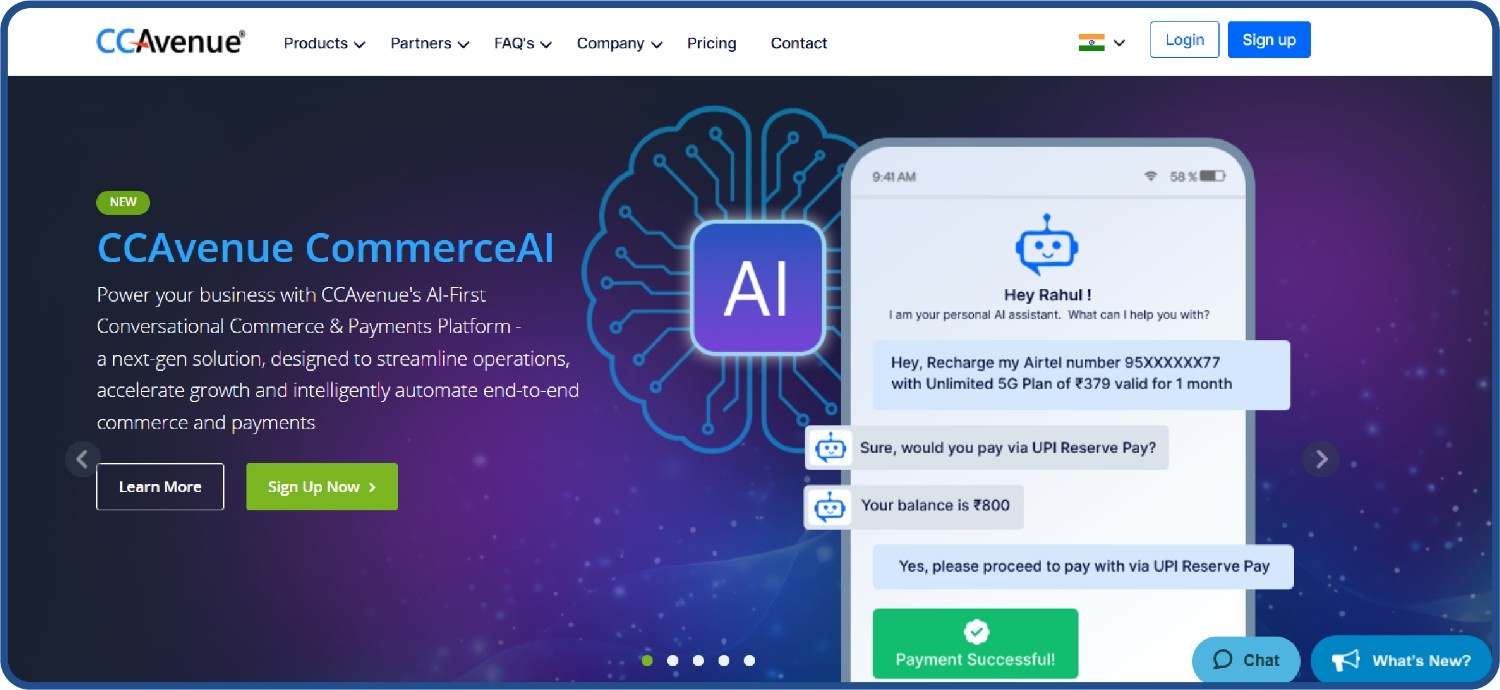Open the India flag country selector

click(x=1102, y=42)
